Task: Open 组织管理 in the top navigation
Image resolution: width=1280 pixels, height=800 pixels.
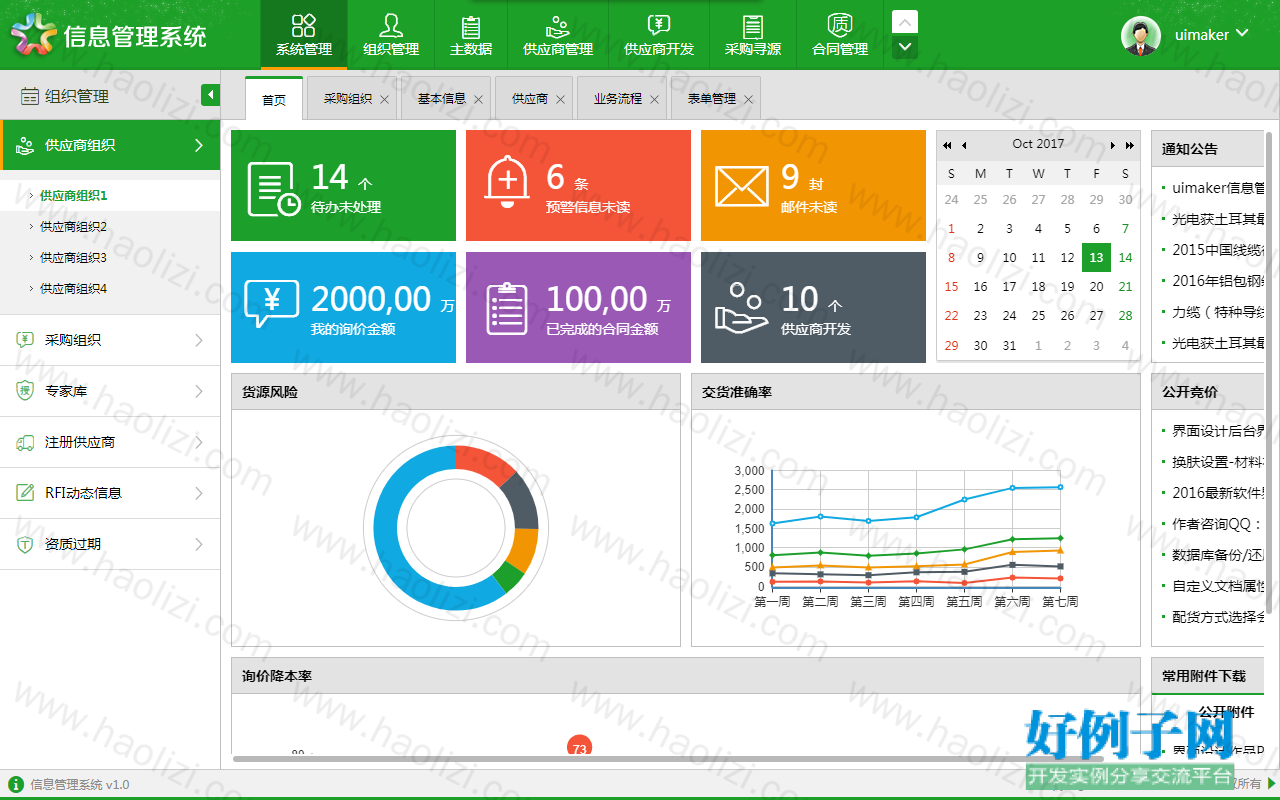Action: 391,34
